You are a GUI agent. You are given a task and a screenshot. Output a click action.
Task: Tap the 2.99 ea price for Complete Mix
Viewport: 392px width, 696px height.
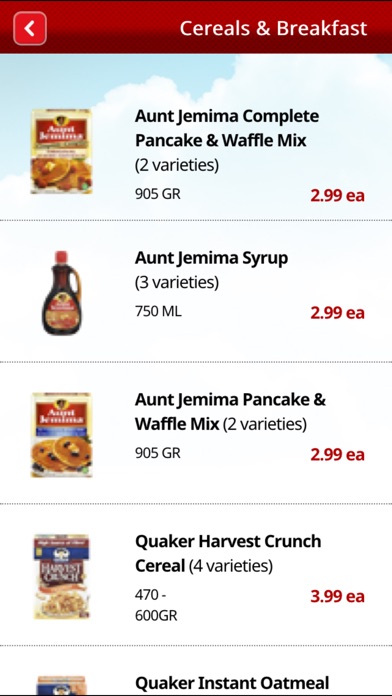click(337, 196)
